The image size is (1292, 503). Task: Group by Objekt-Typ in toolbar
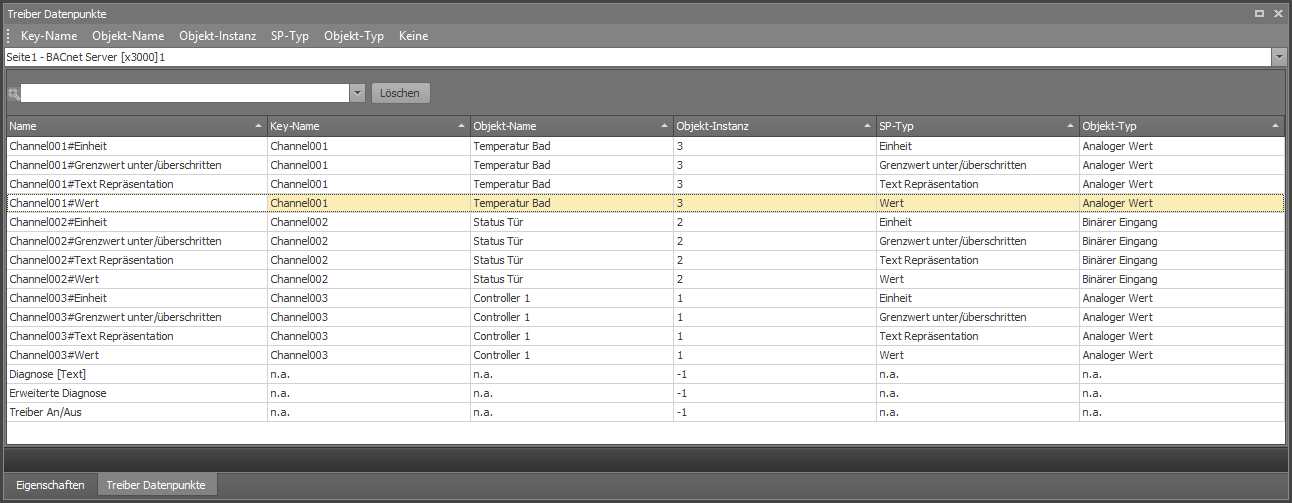(354, 36)
